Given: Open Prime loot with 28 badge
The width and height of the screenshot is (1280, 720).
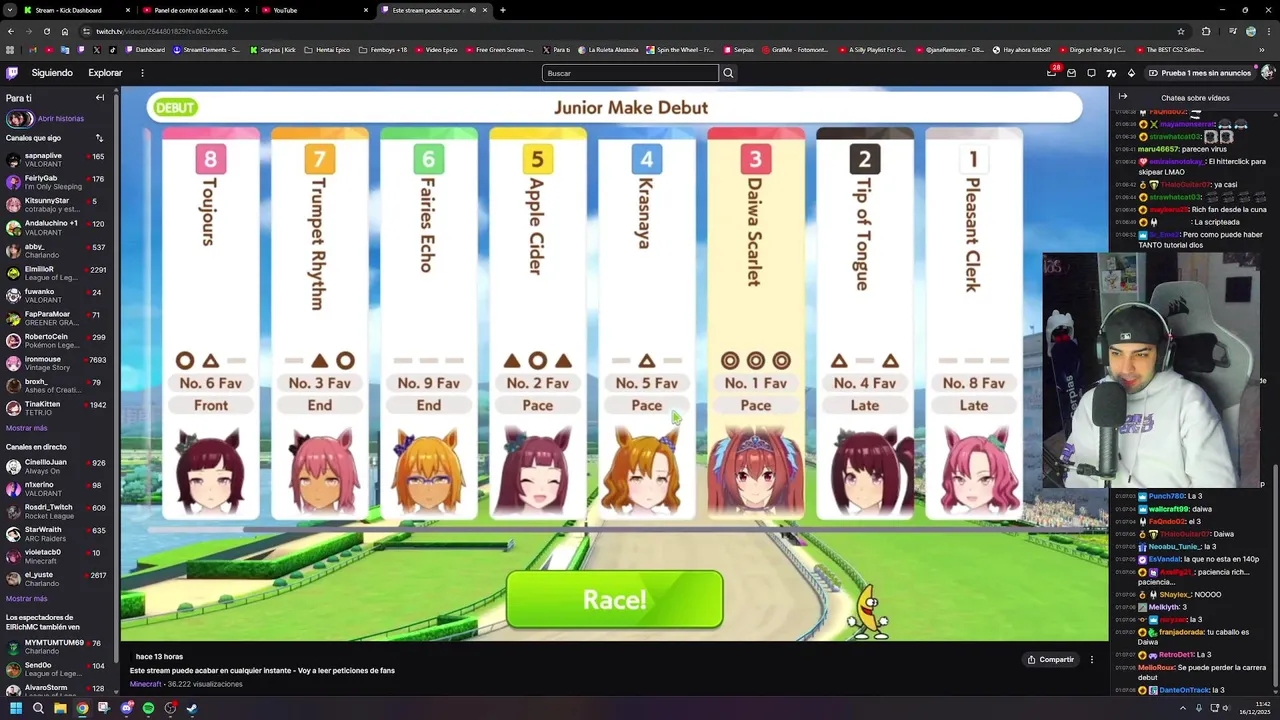Looking at the screenshot, I should (x=1051, y=73).
